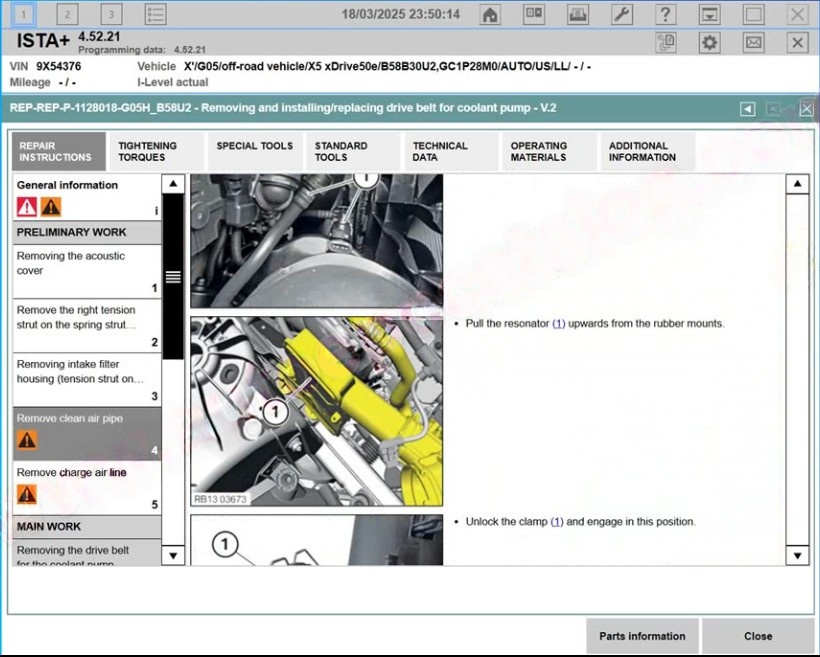The height and width of the screenshot is (657, 820).
Task: Open the Standard Tools tab
Action: [x=353, y=151]
